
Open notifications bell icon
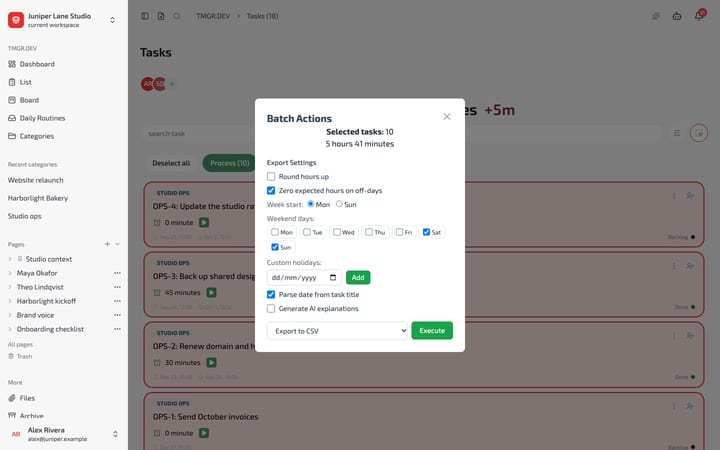tap(698, 16)
